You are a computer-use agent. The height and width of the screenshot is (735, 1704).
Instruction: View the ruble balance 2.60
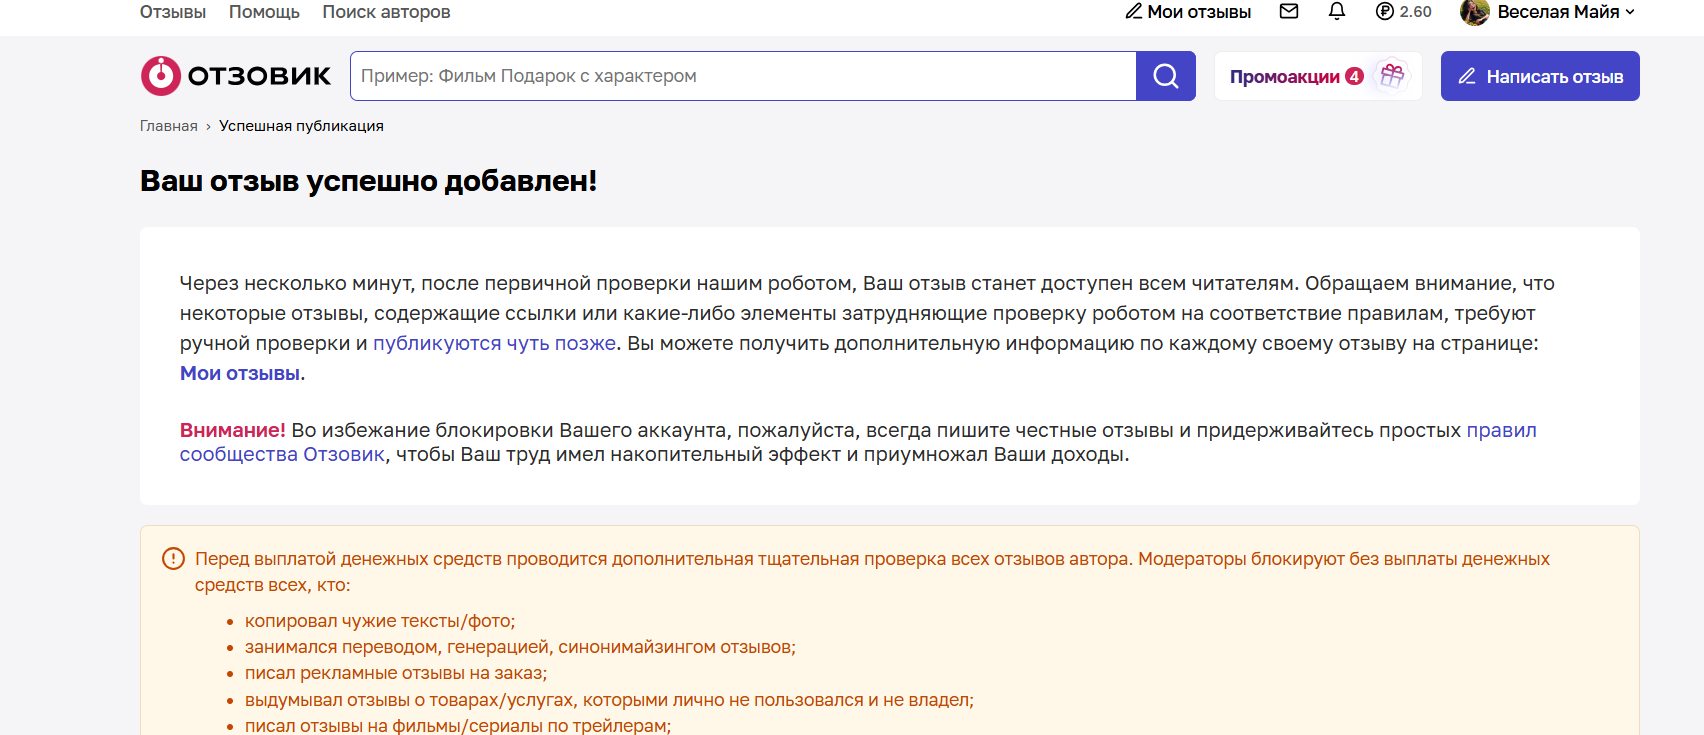point(1404,12)
